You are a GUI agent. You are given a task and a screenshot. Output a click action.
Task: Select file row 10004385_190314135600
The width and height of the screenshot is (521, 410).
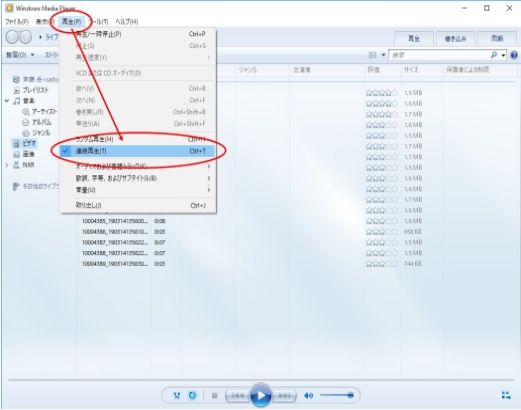[115, 221]
